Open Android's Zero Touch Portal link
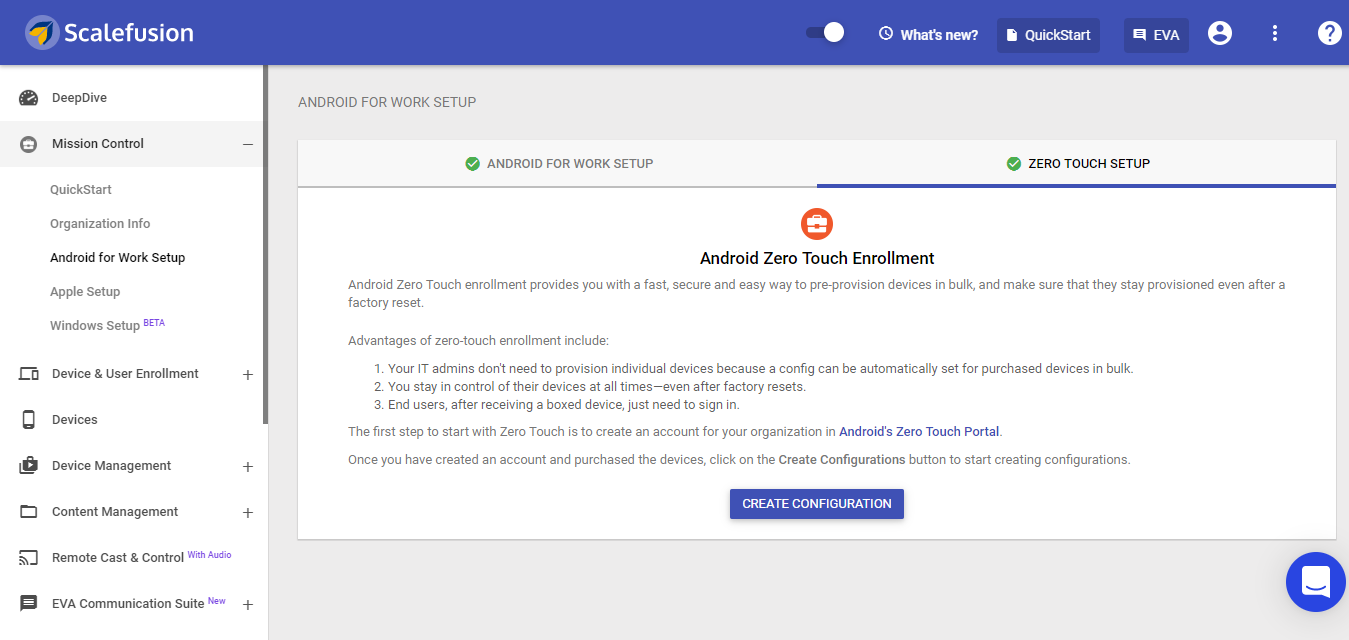The width and height of the screenshot is (1349, 640). coord(919,432)
